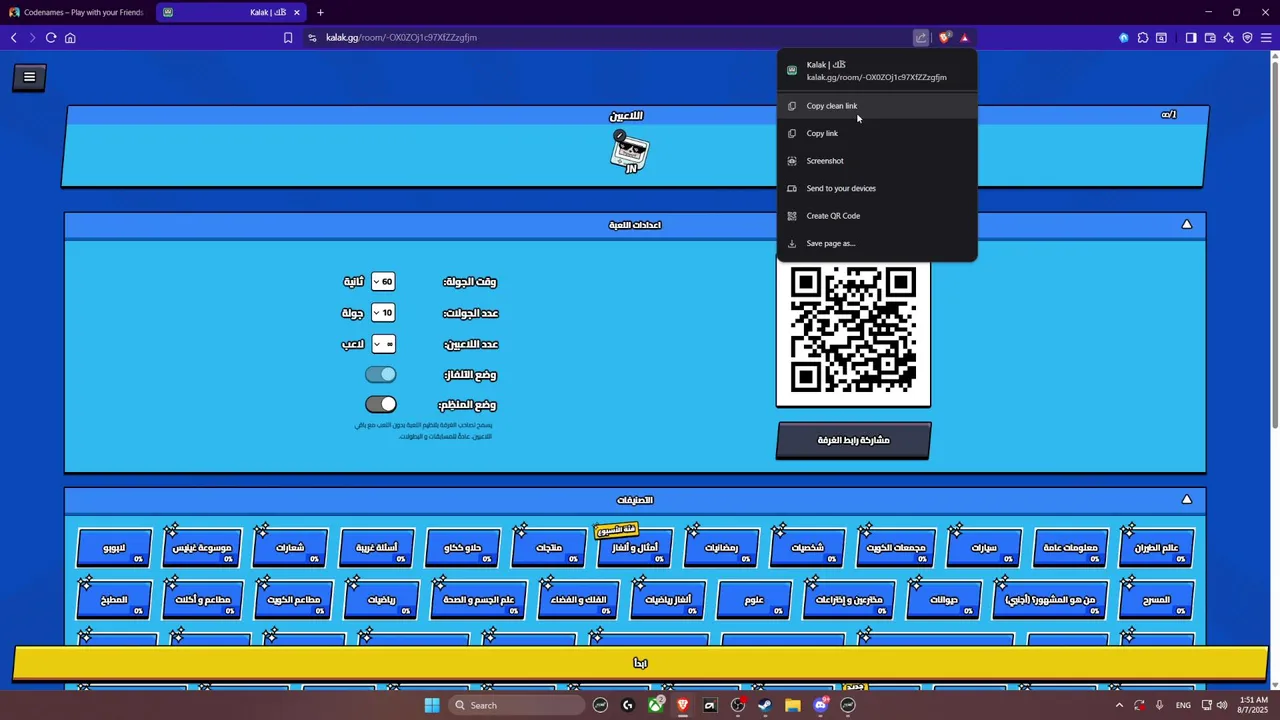The width and height of the screenshot is (1280, 720).
Task: Open the Windows Start button
Action: [432, 705]
